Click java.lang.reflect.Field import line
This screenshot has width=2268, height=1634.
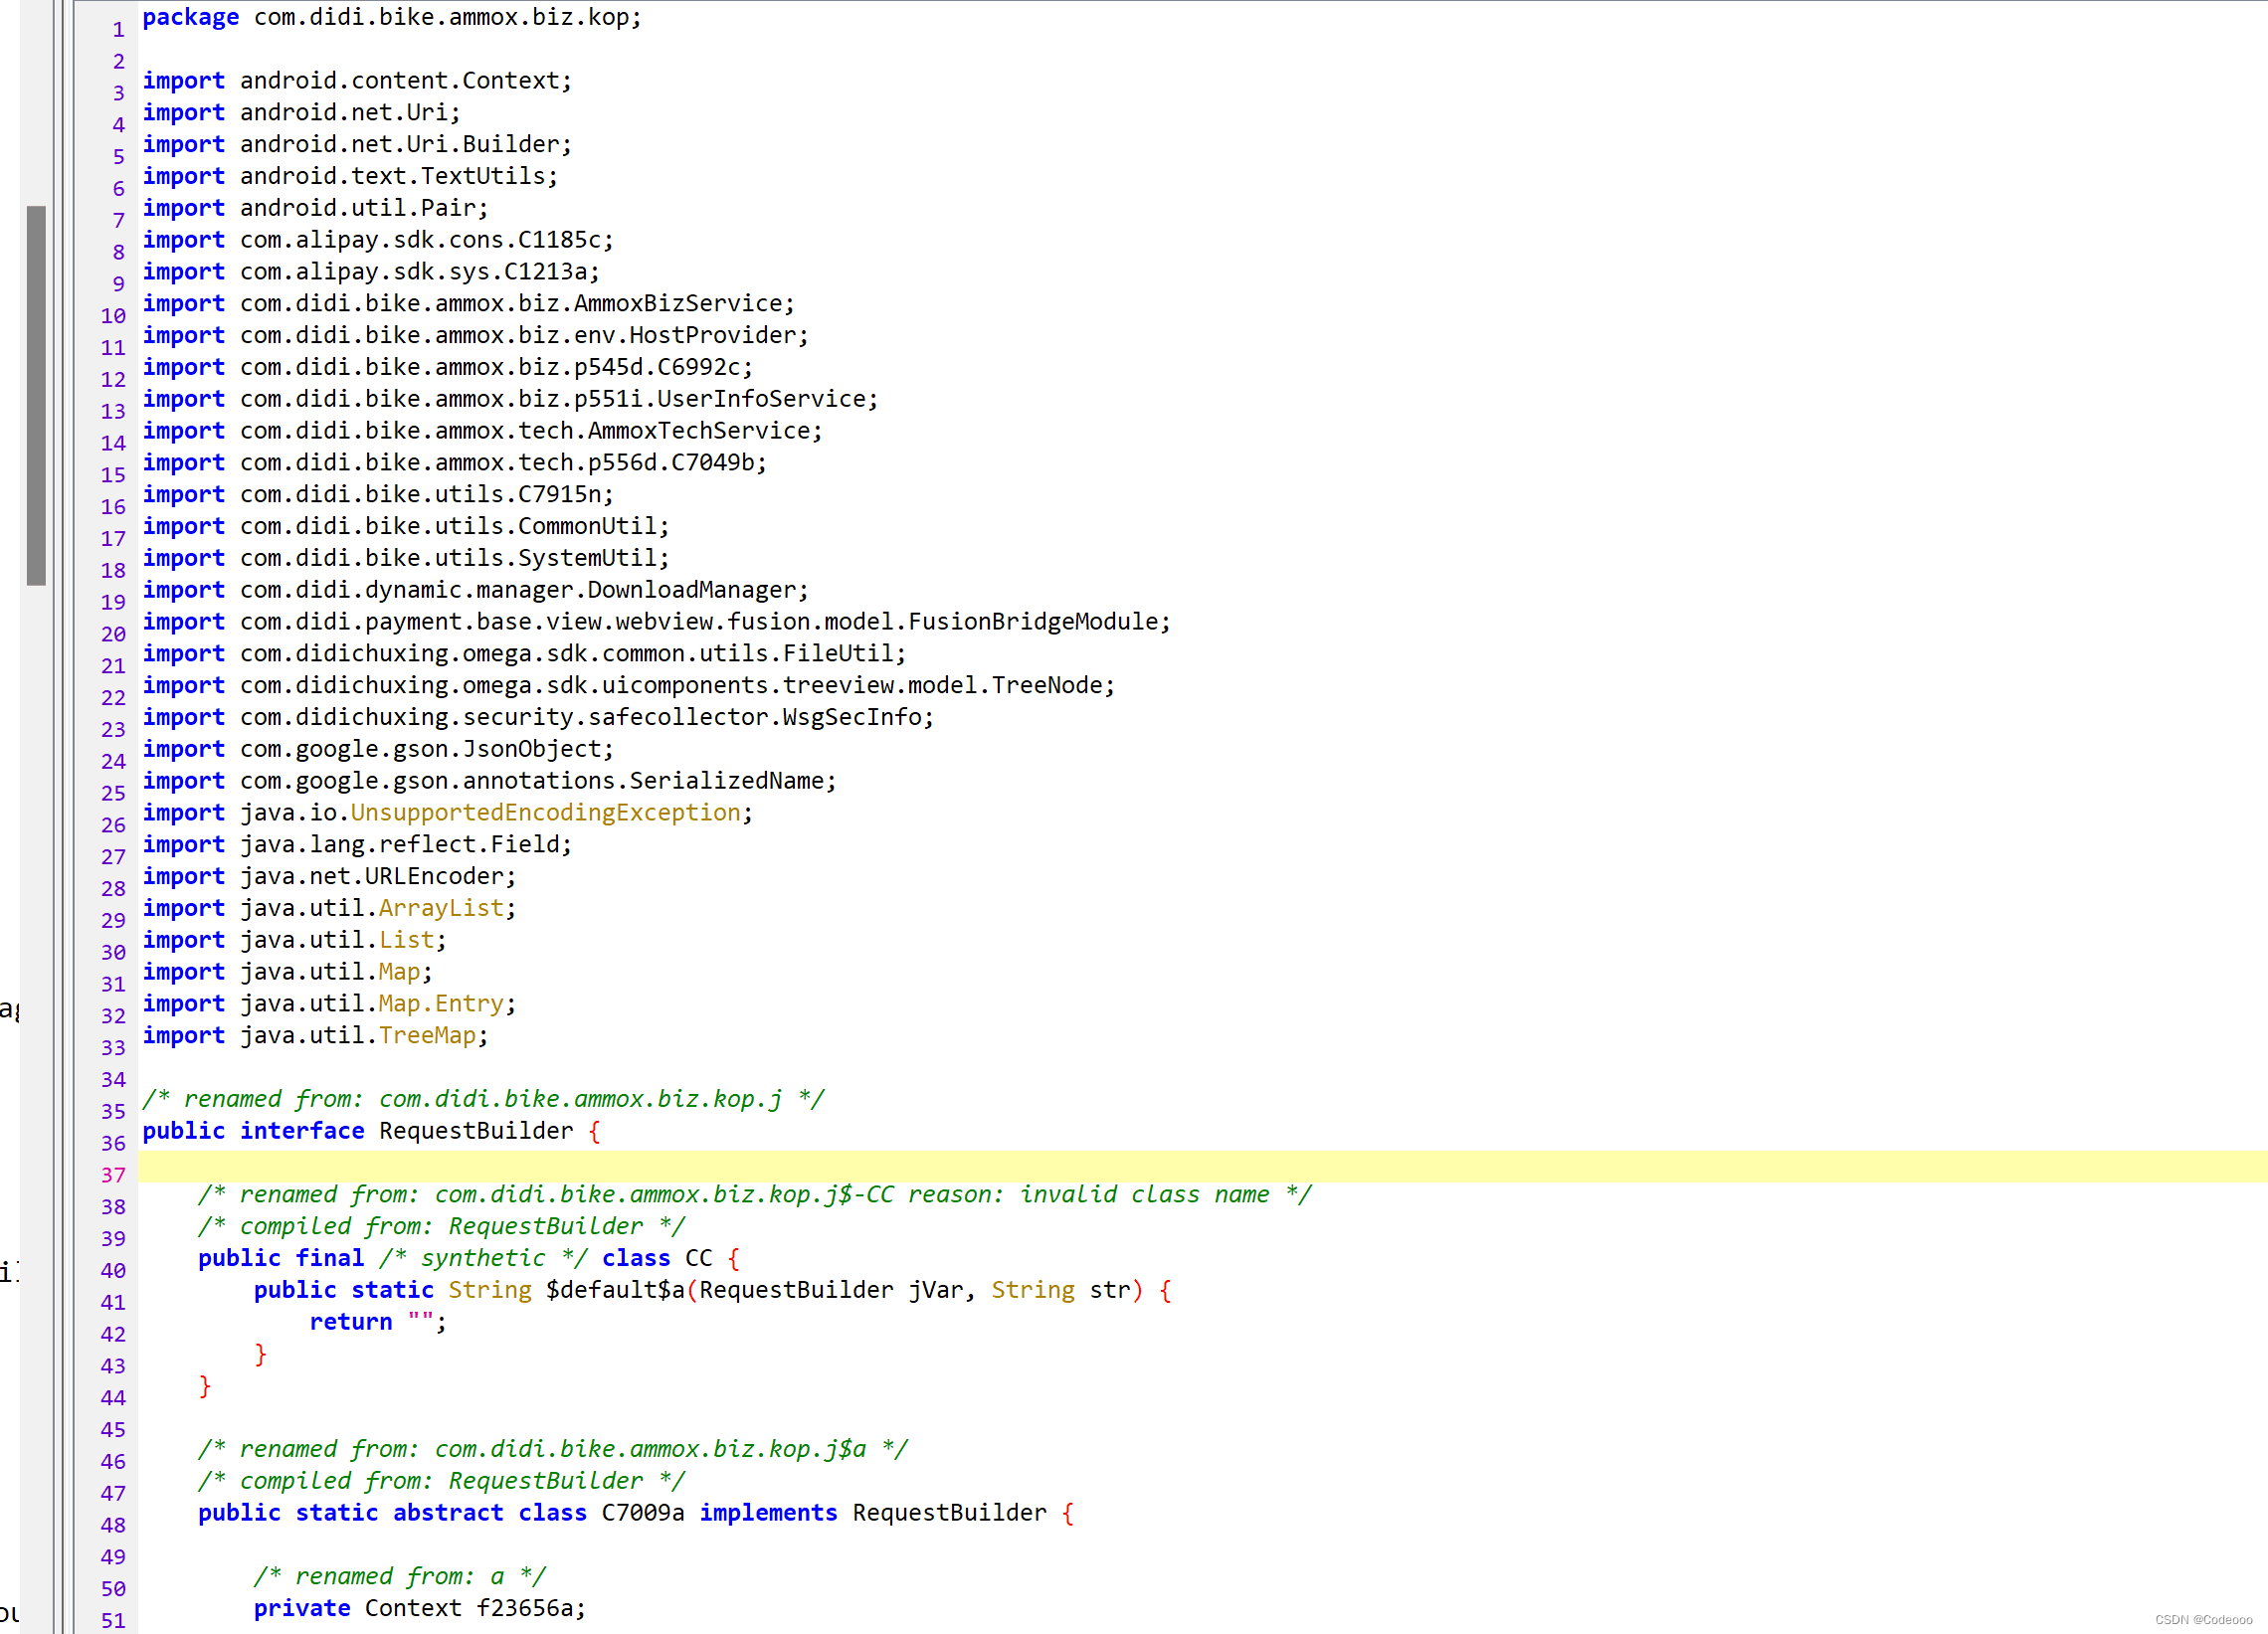357,845
